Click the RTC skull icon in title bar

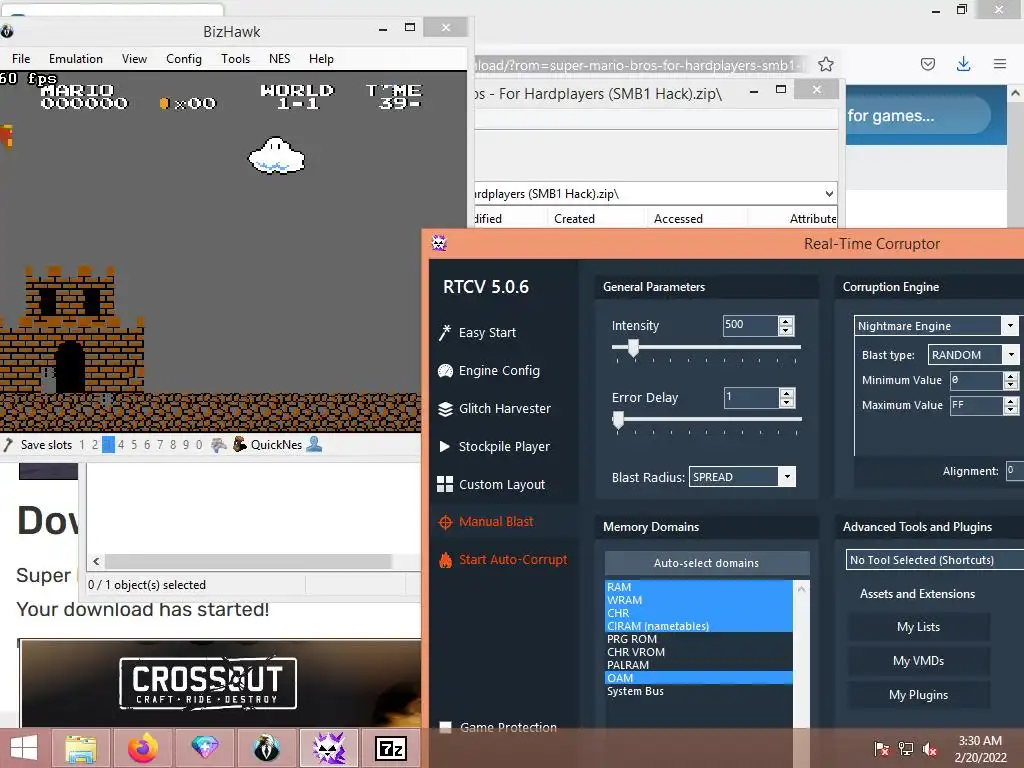coord(439,244)
